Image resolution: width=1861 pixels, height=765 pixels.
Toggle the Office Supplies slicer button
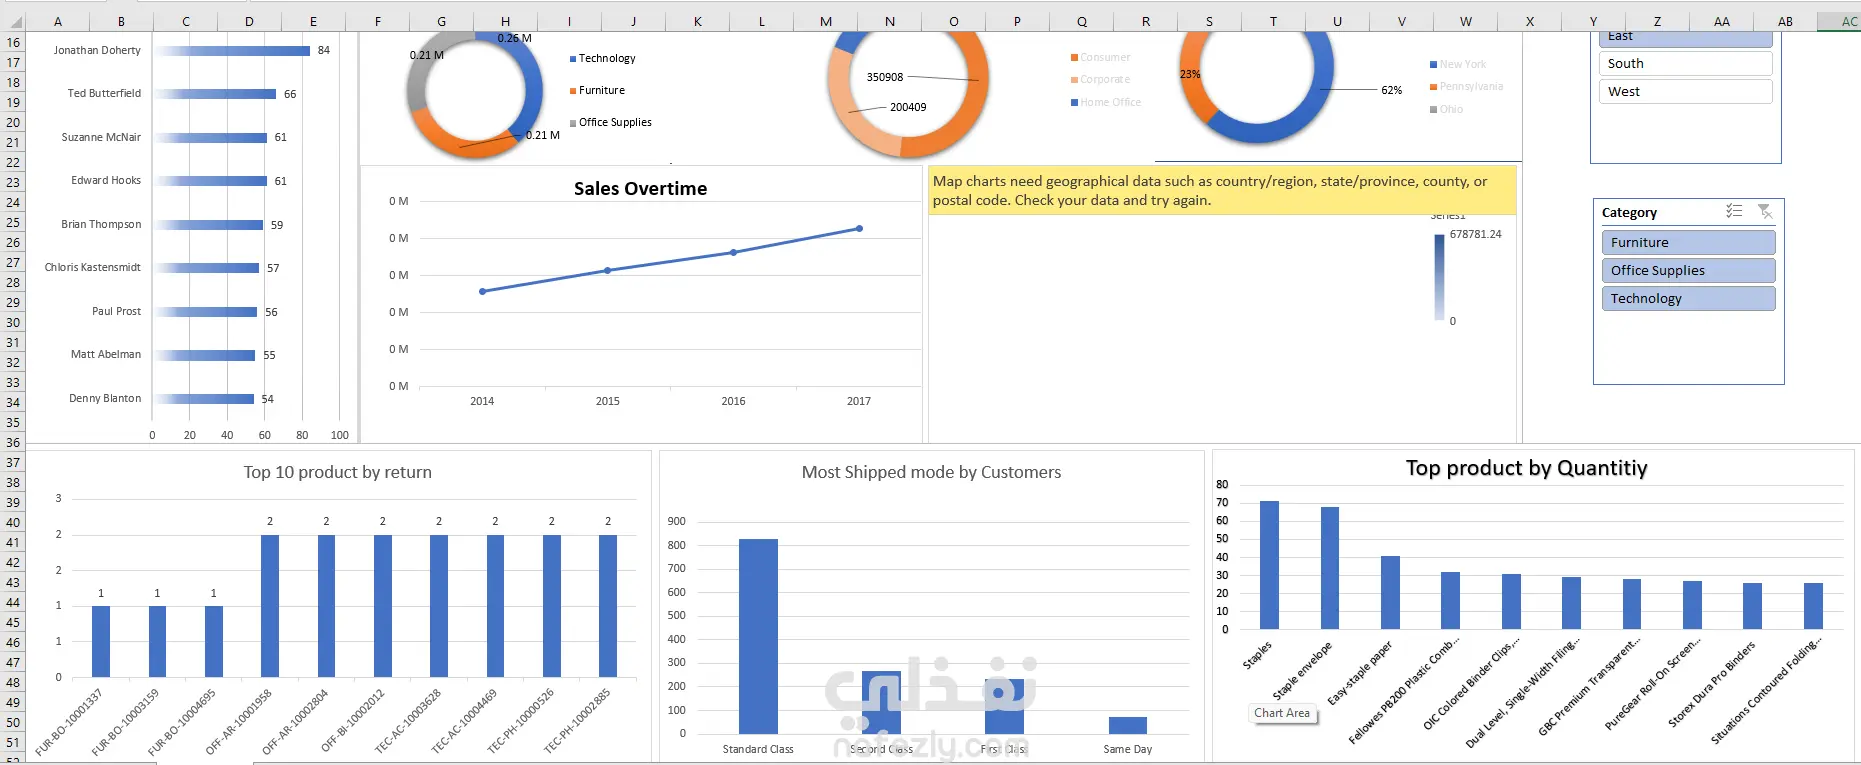click(x=1688, y=270)
